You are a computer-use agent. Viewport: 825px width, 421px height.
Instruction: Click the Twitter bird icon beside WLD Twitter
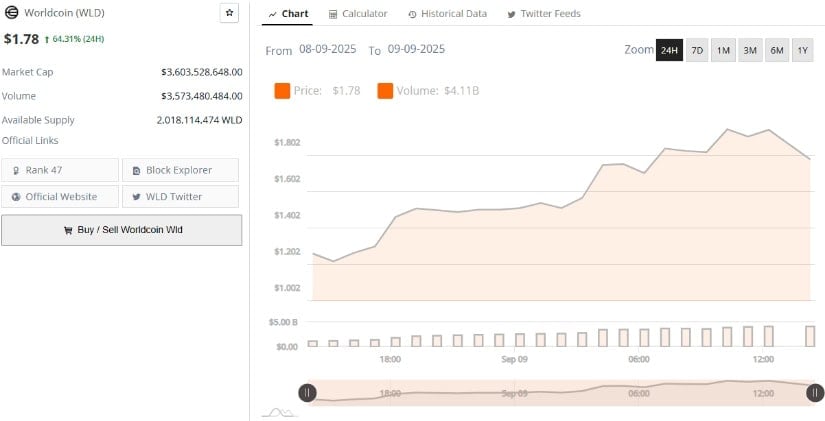[137, 197]
